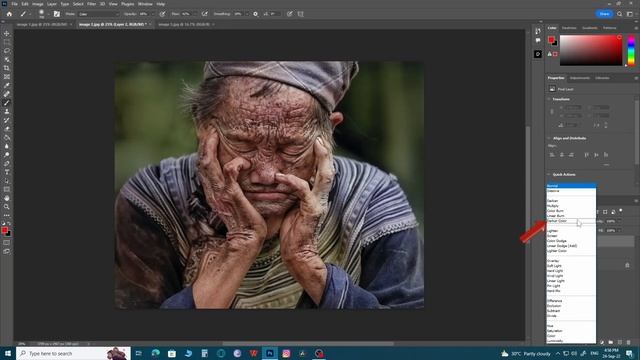Click foreground color swatch in toolbar
The image size is (640, 360).
tap(4, 230)
